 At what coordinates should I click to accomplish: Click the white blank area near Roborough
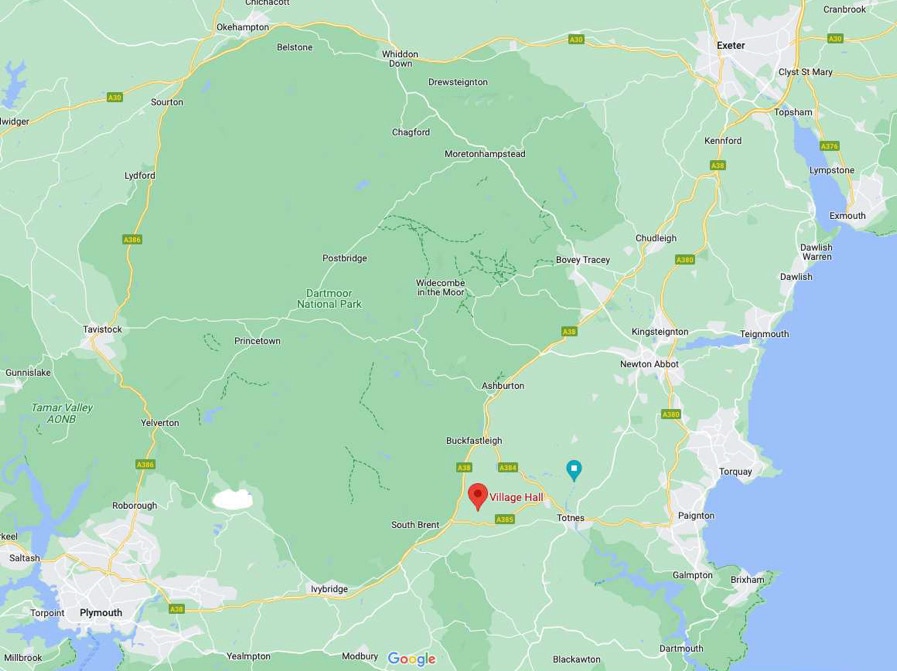coord(232,499)
